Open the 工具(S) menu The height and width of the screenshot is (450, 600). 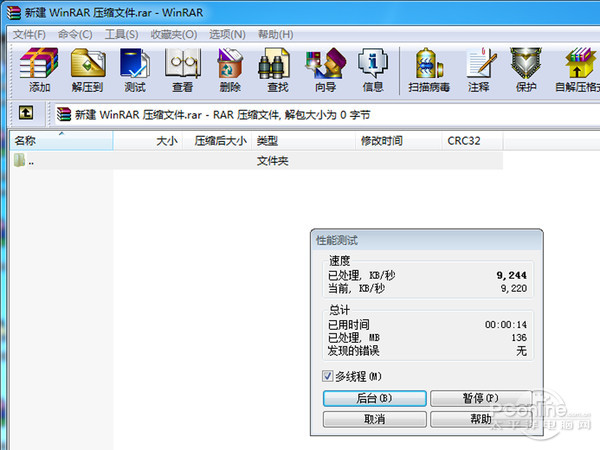pos(121,34)
